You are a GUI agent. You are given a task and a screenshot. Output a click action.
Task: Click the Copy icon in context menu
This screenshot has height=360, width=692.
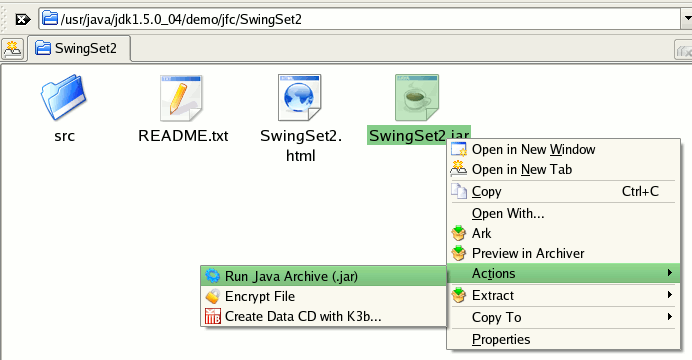pyautogui.click(x=459, y=191)
